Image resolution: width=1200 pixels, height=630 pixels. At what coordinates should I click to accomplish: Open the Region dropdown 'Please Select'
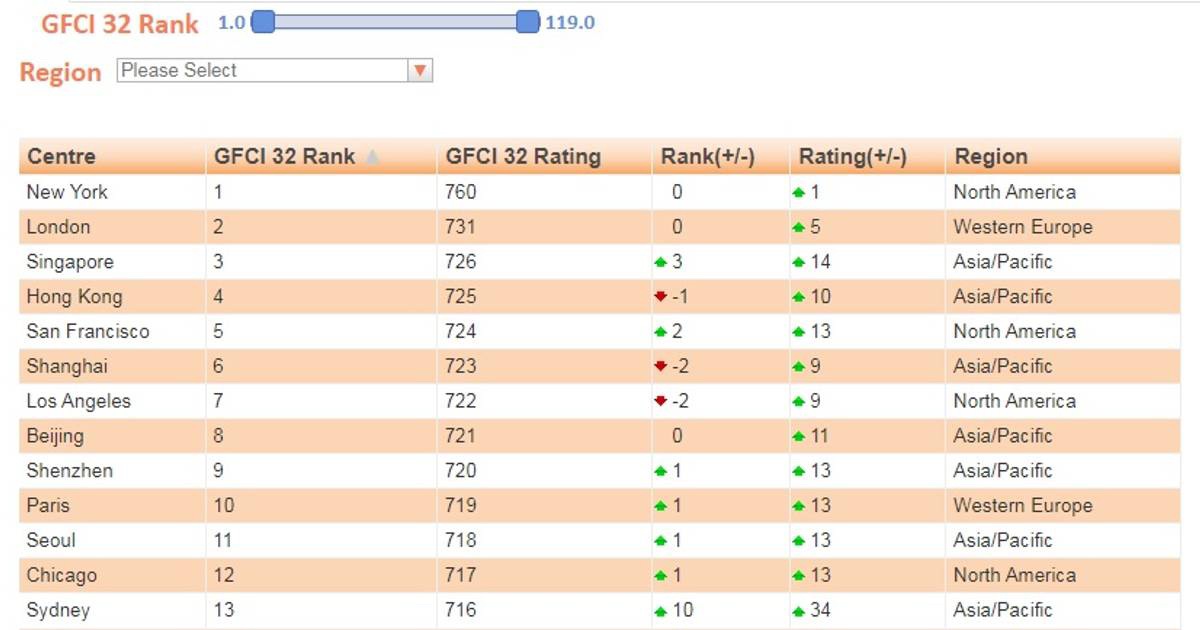[x=275, y=70]
